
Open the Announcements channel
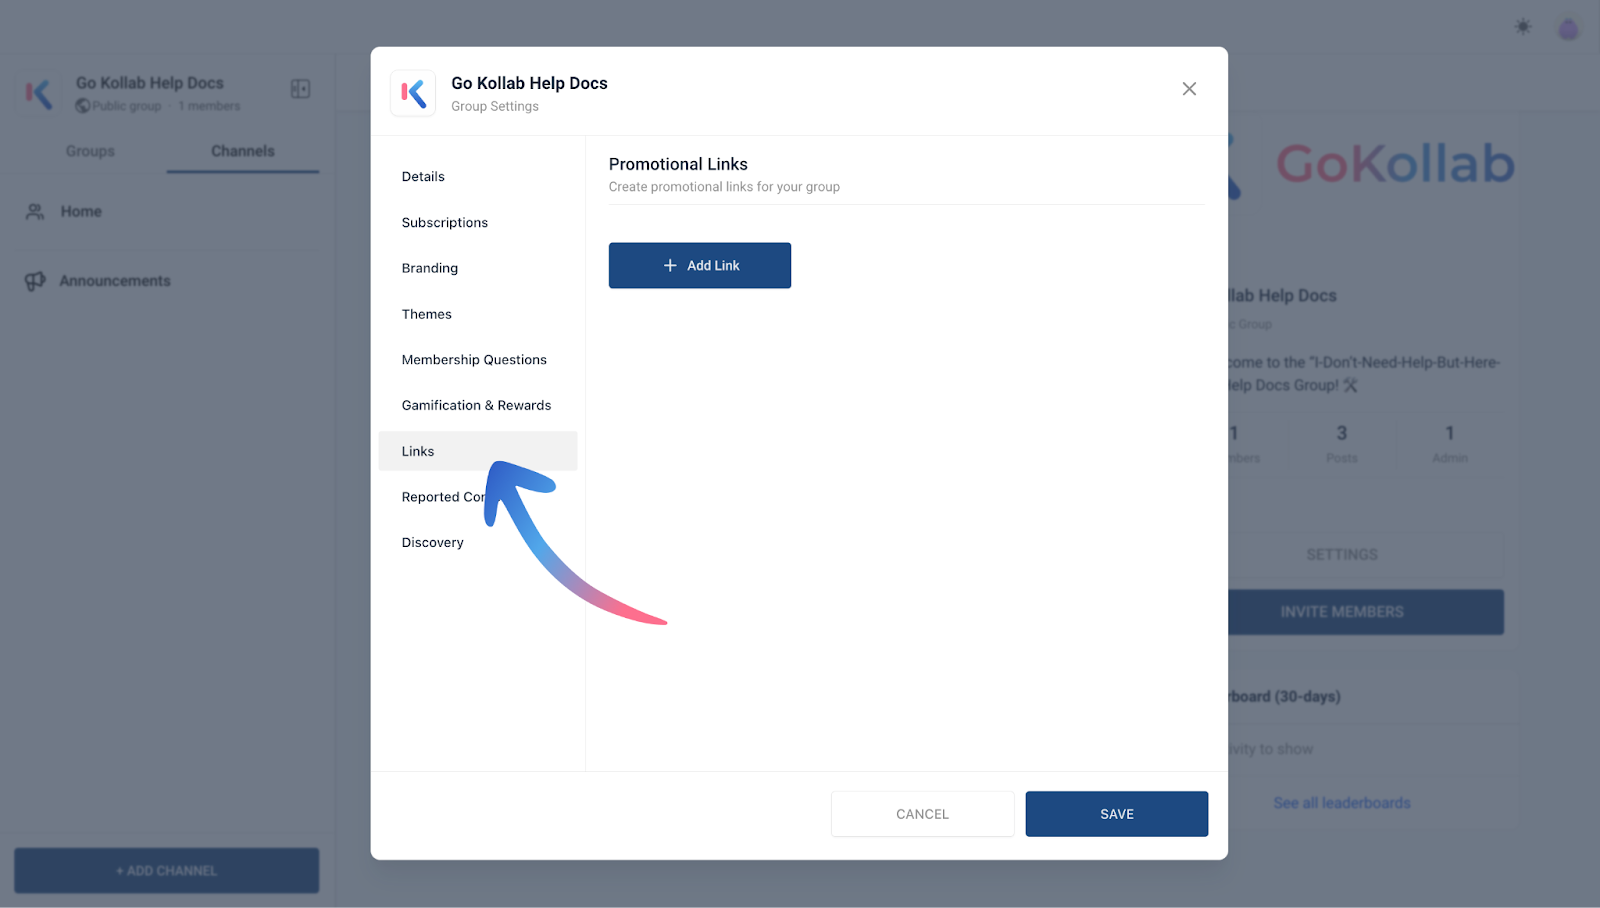pyautogui.click(x=167, y=281)
